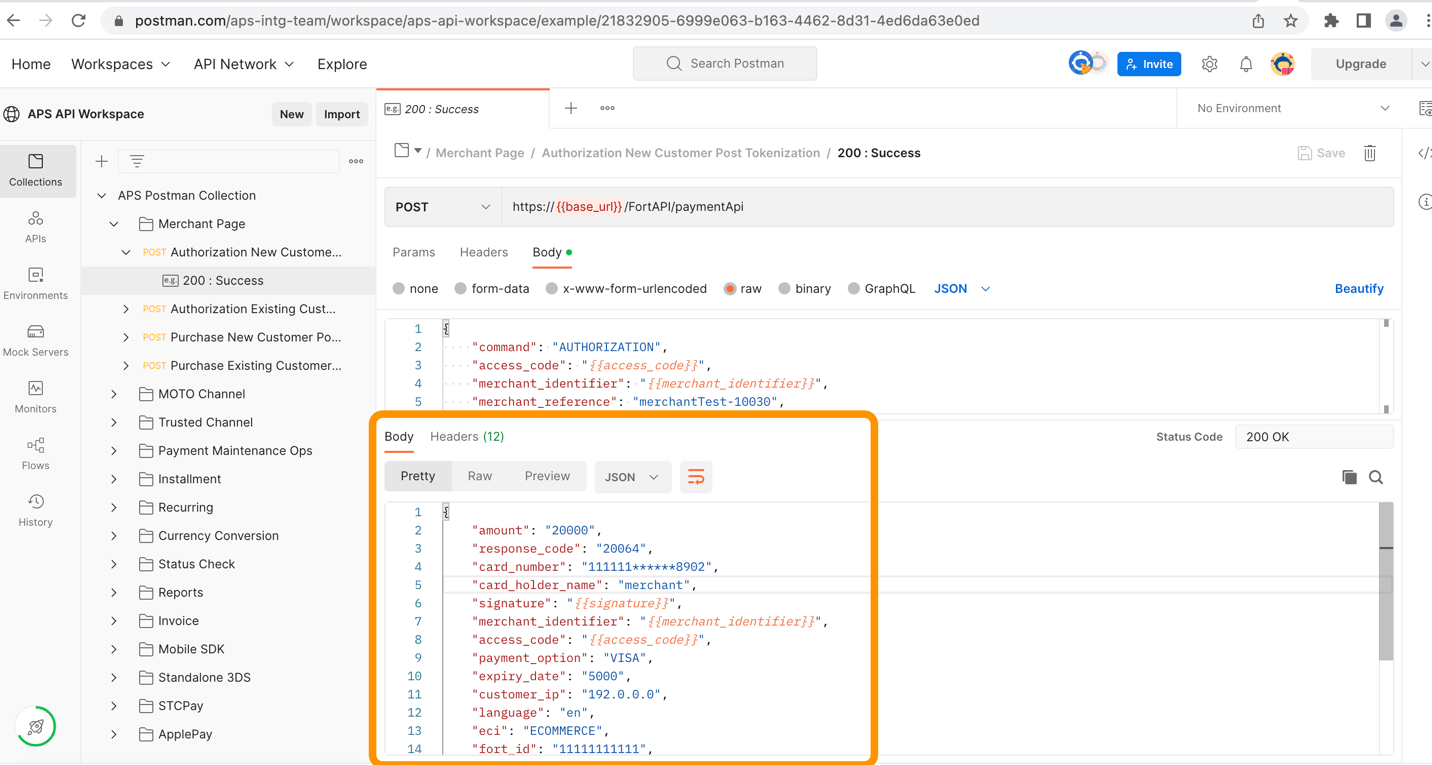Open the notifications bell icon
Screen dimensions: 1432x765
pyautogui.click(x=1246, y=64)
